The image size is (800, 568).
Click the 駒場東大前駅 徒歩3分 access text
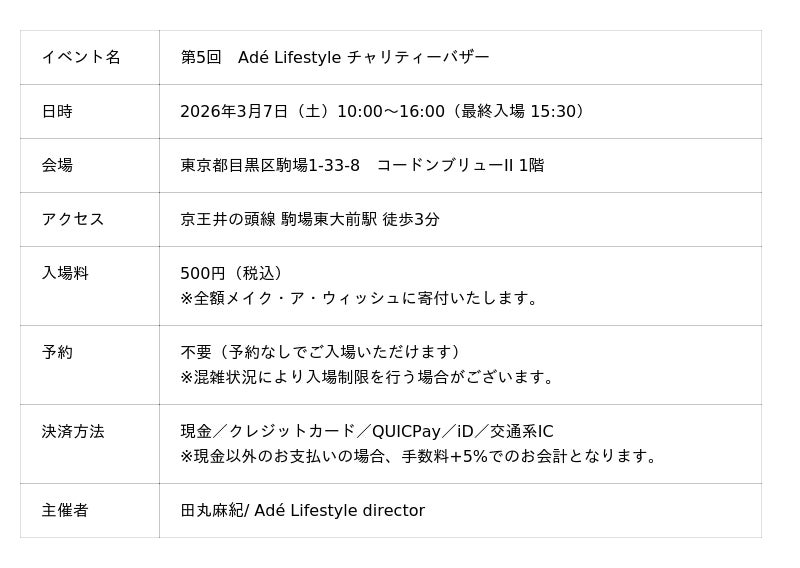point(360,219)
